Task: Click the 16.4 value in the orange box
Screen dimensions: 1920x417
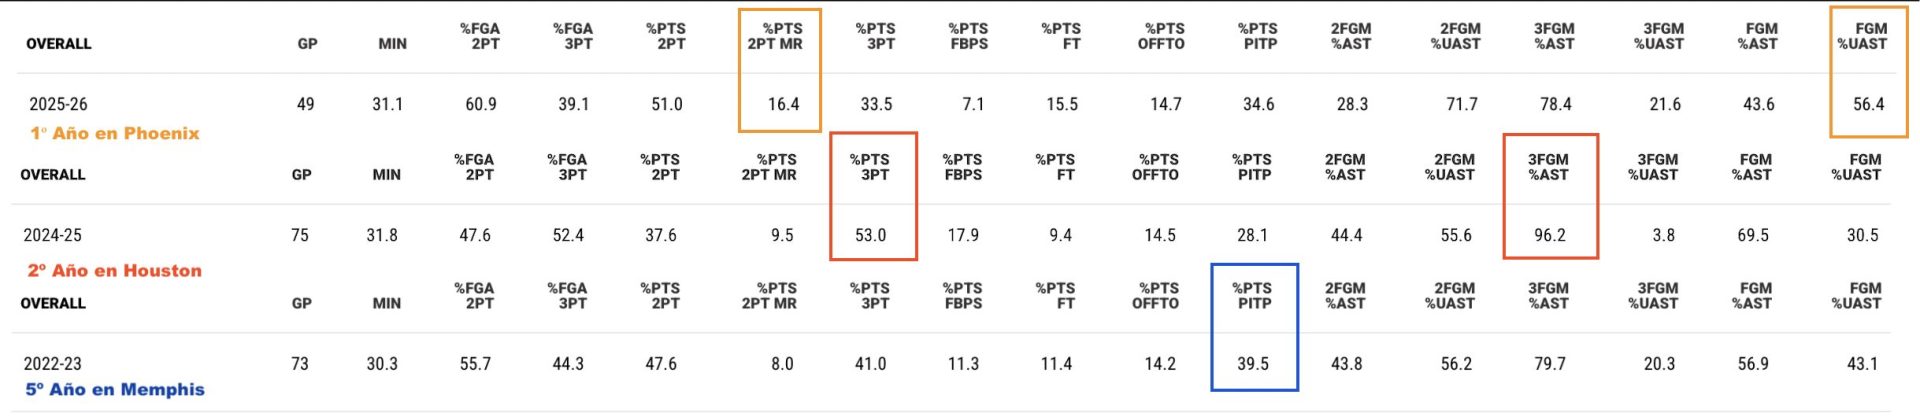Action: coord(783,104)
